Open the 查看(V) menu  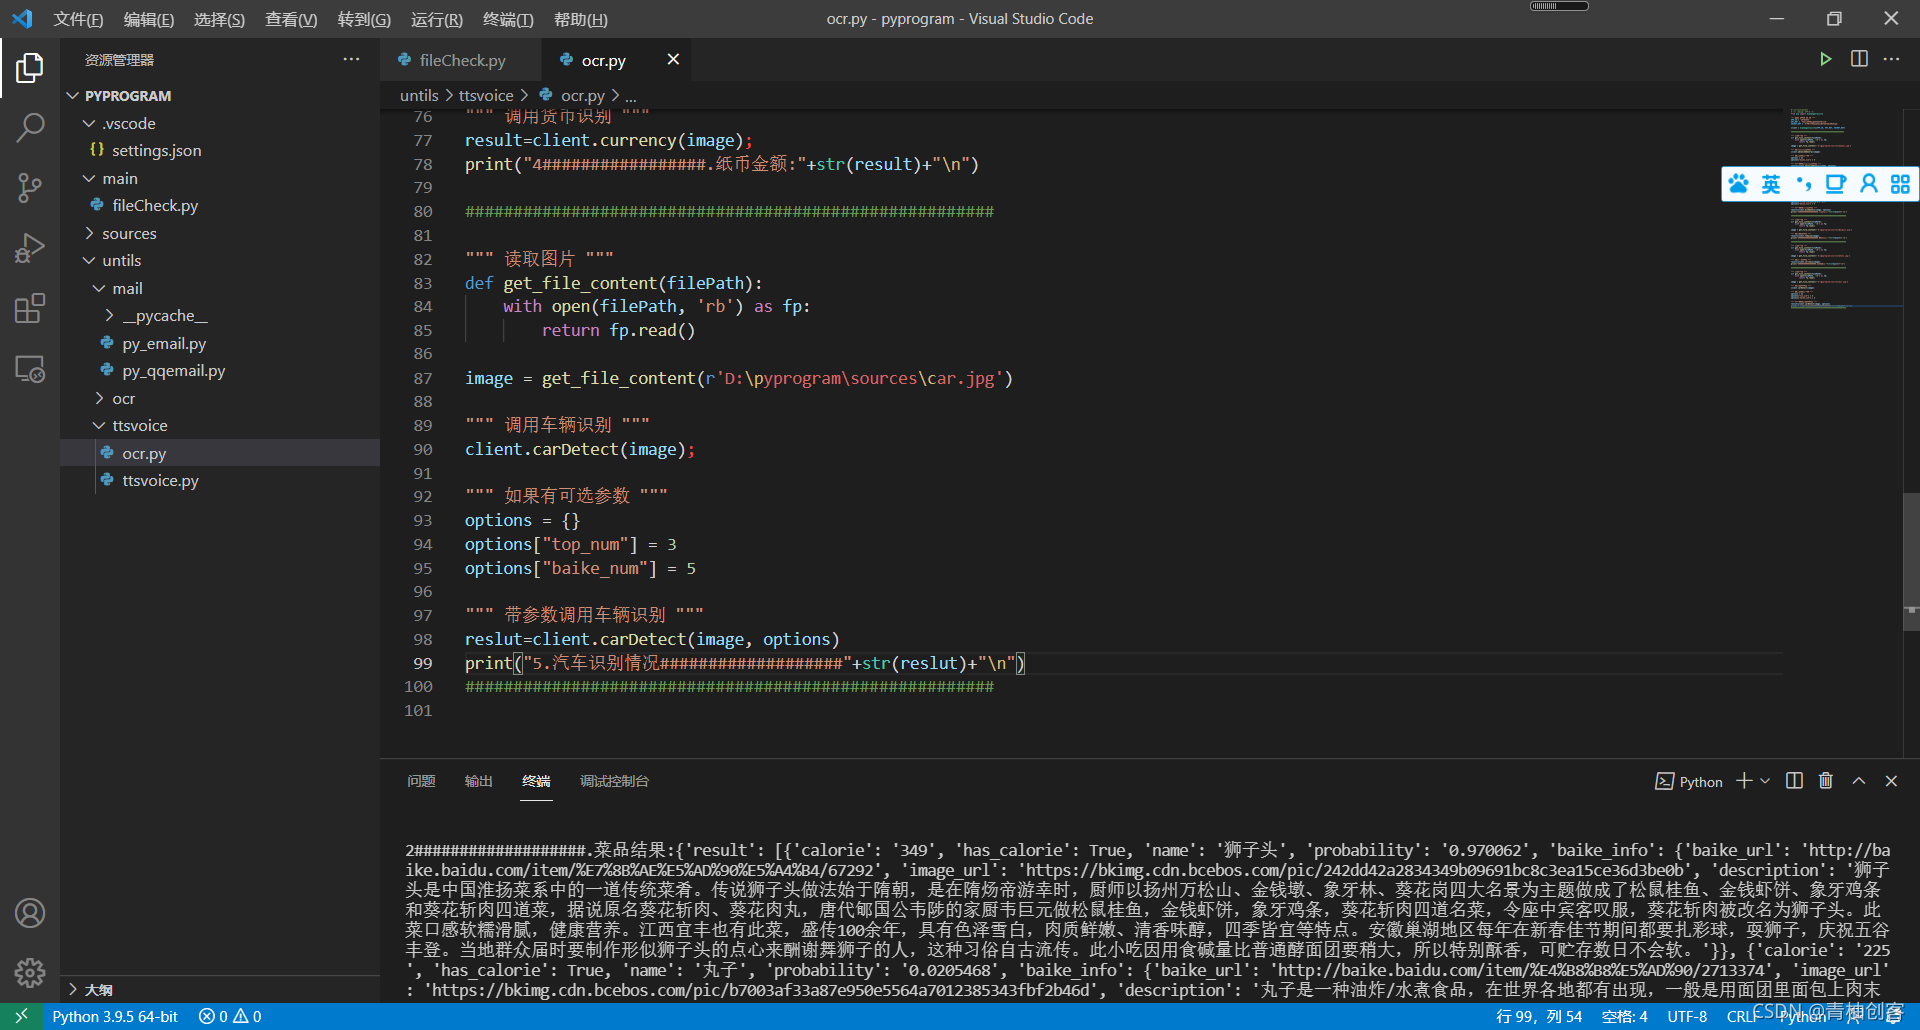click(291, 19)
